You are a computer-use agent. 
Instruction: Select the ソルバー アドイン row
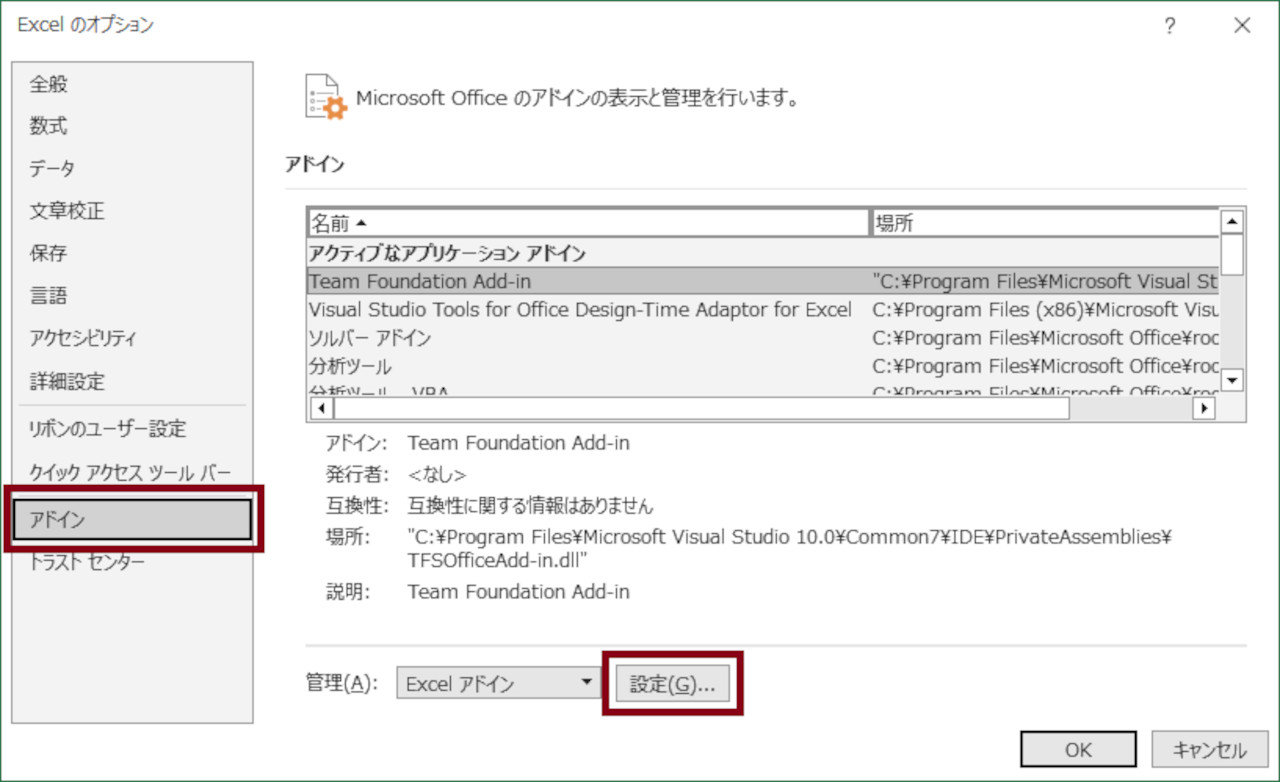[764, 338]
